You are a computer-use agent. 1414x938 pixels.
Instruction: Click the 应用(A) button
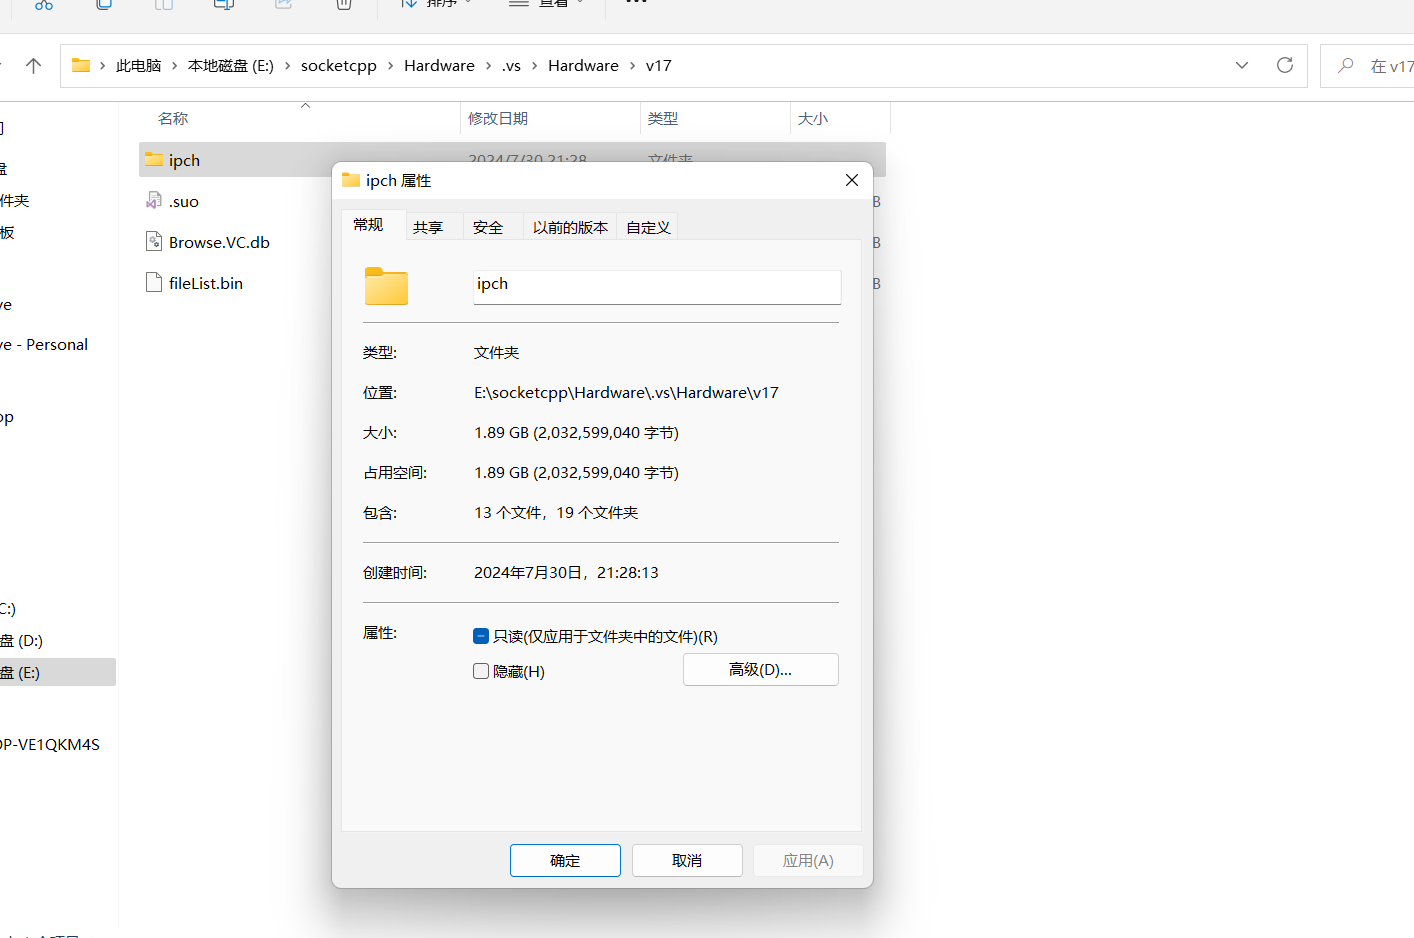tap(808, 860)
